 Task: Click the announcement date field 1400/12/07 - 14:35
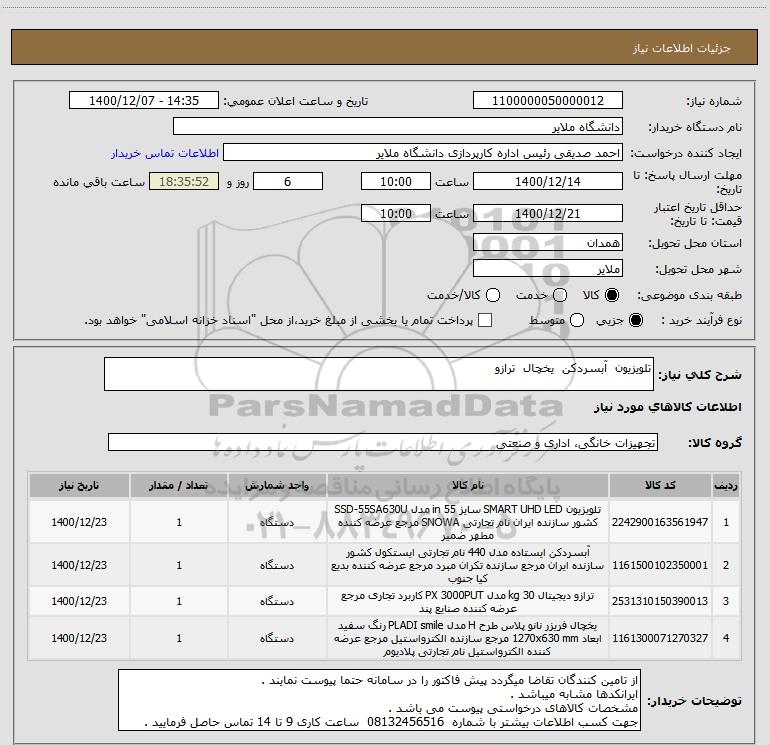pyautogui.click(x=144, y=100)
